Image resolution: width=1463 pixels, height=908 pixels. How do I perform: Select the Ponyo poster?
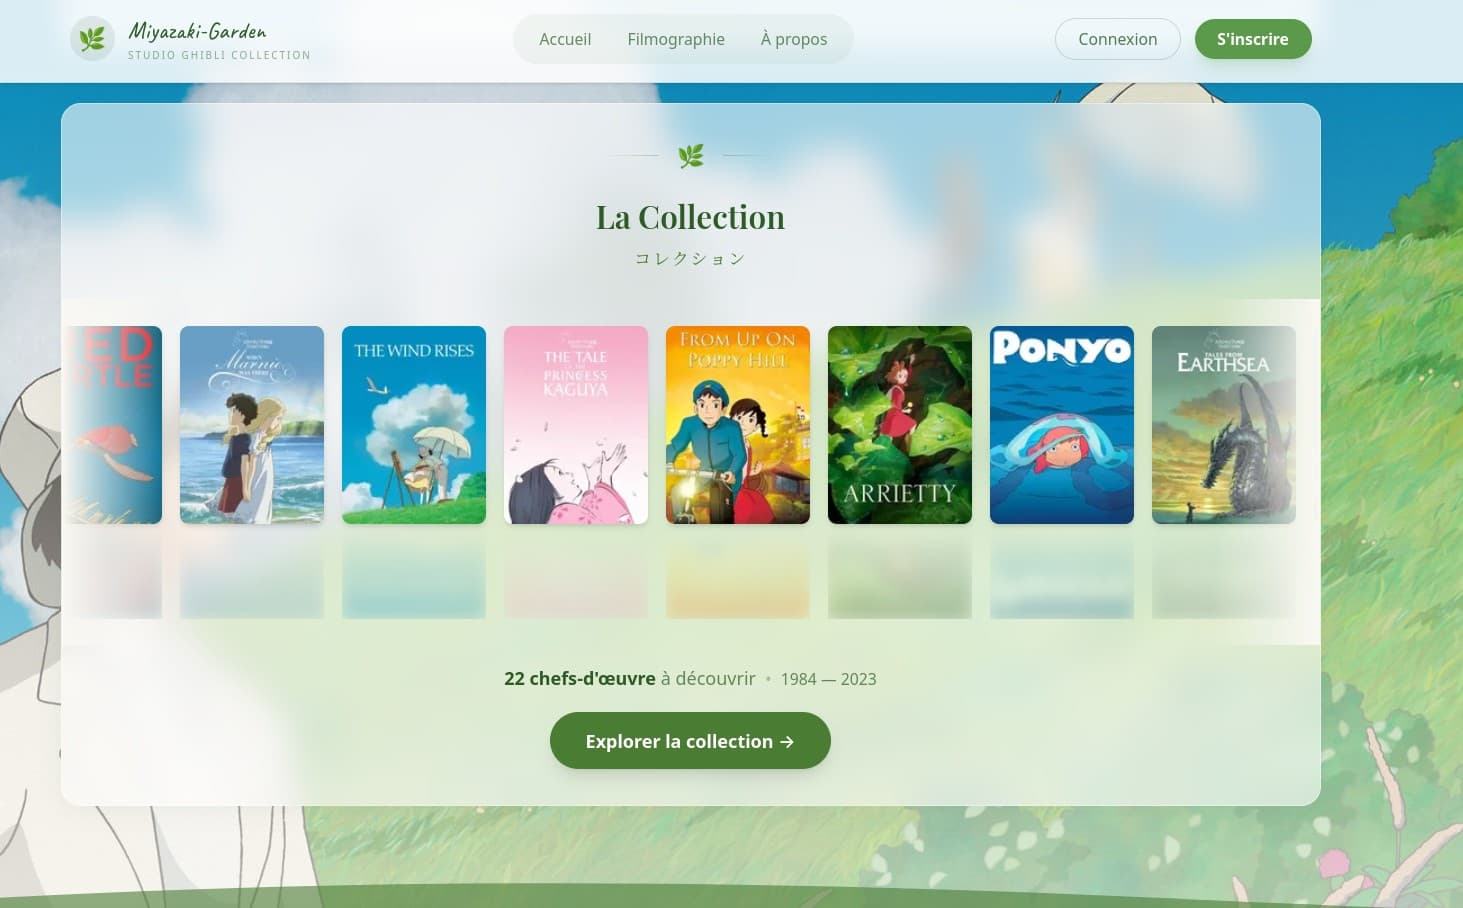pos(1062,425)
